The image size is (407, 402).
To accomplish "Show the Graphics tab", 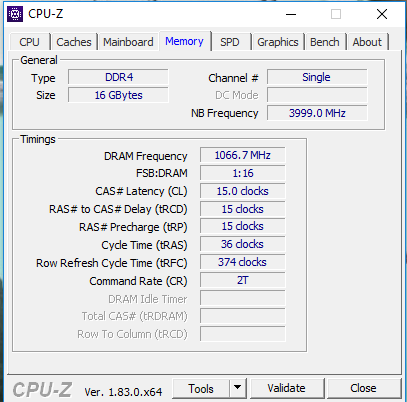I will 278,42.
